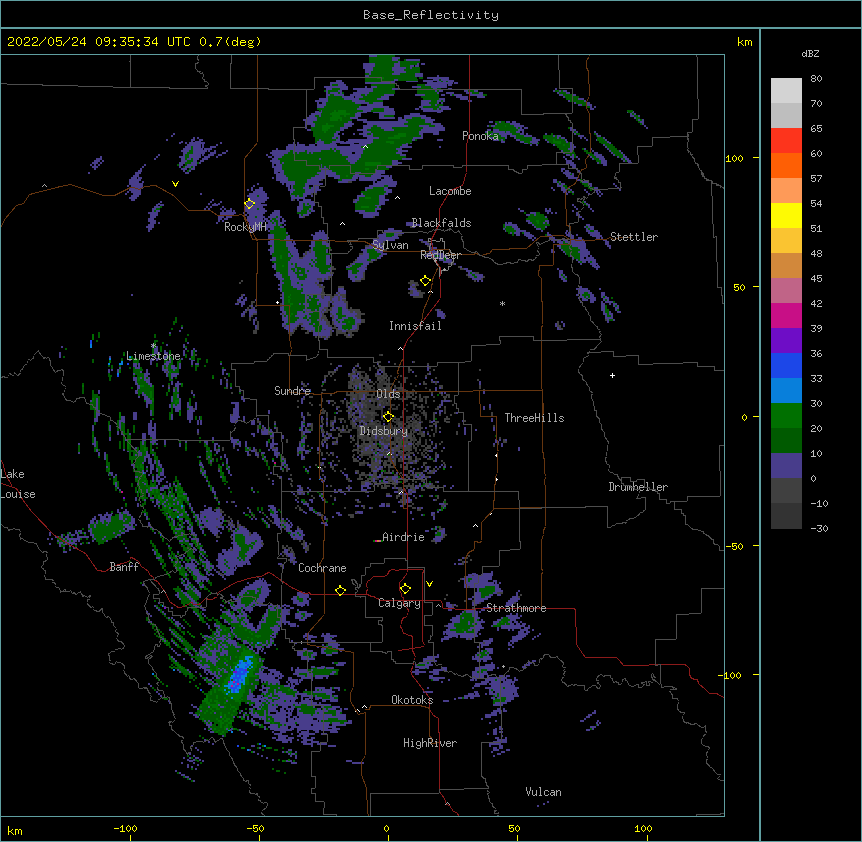Pick the bright green 20-30 dBZ legend swatch
Viewport: 862px width, 842px height.
786,416
